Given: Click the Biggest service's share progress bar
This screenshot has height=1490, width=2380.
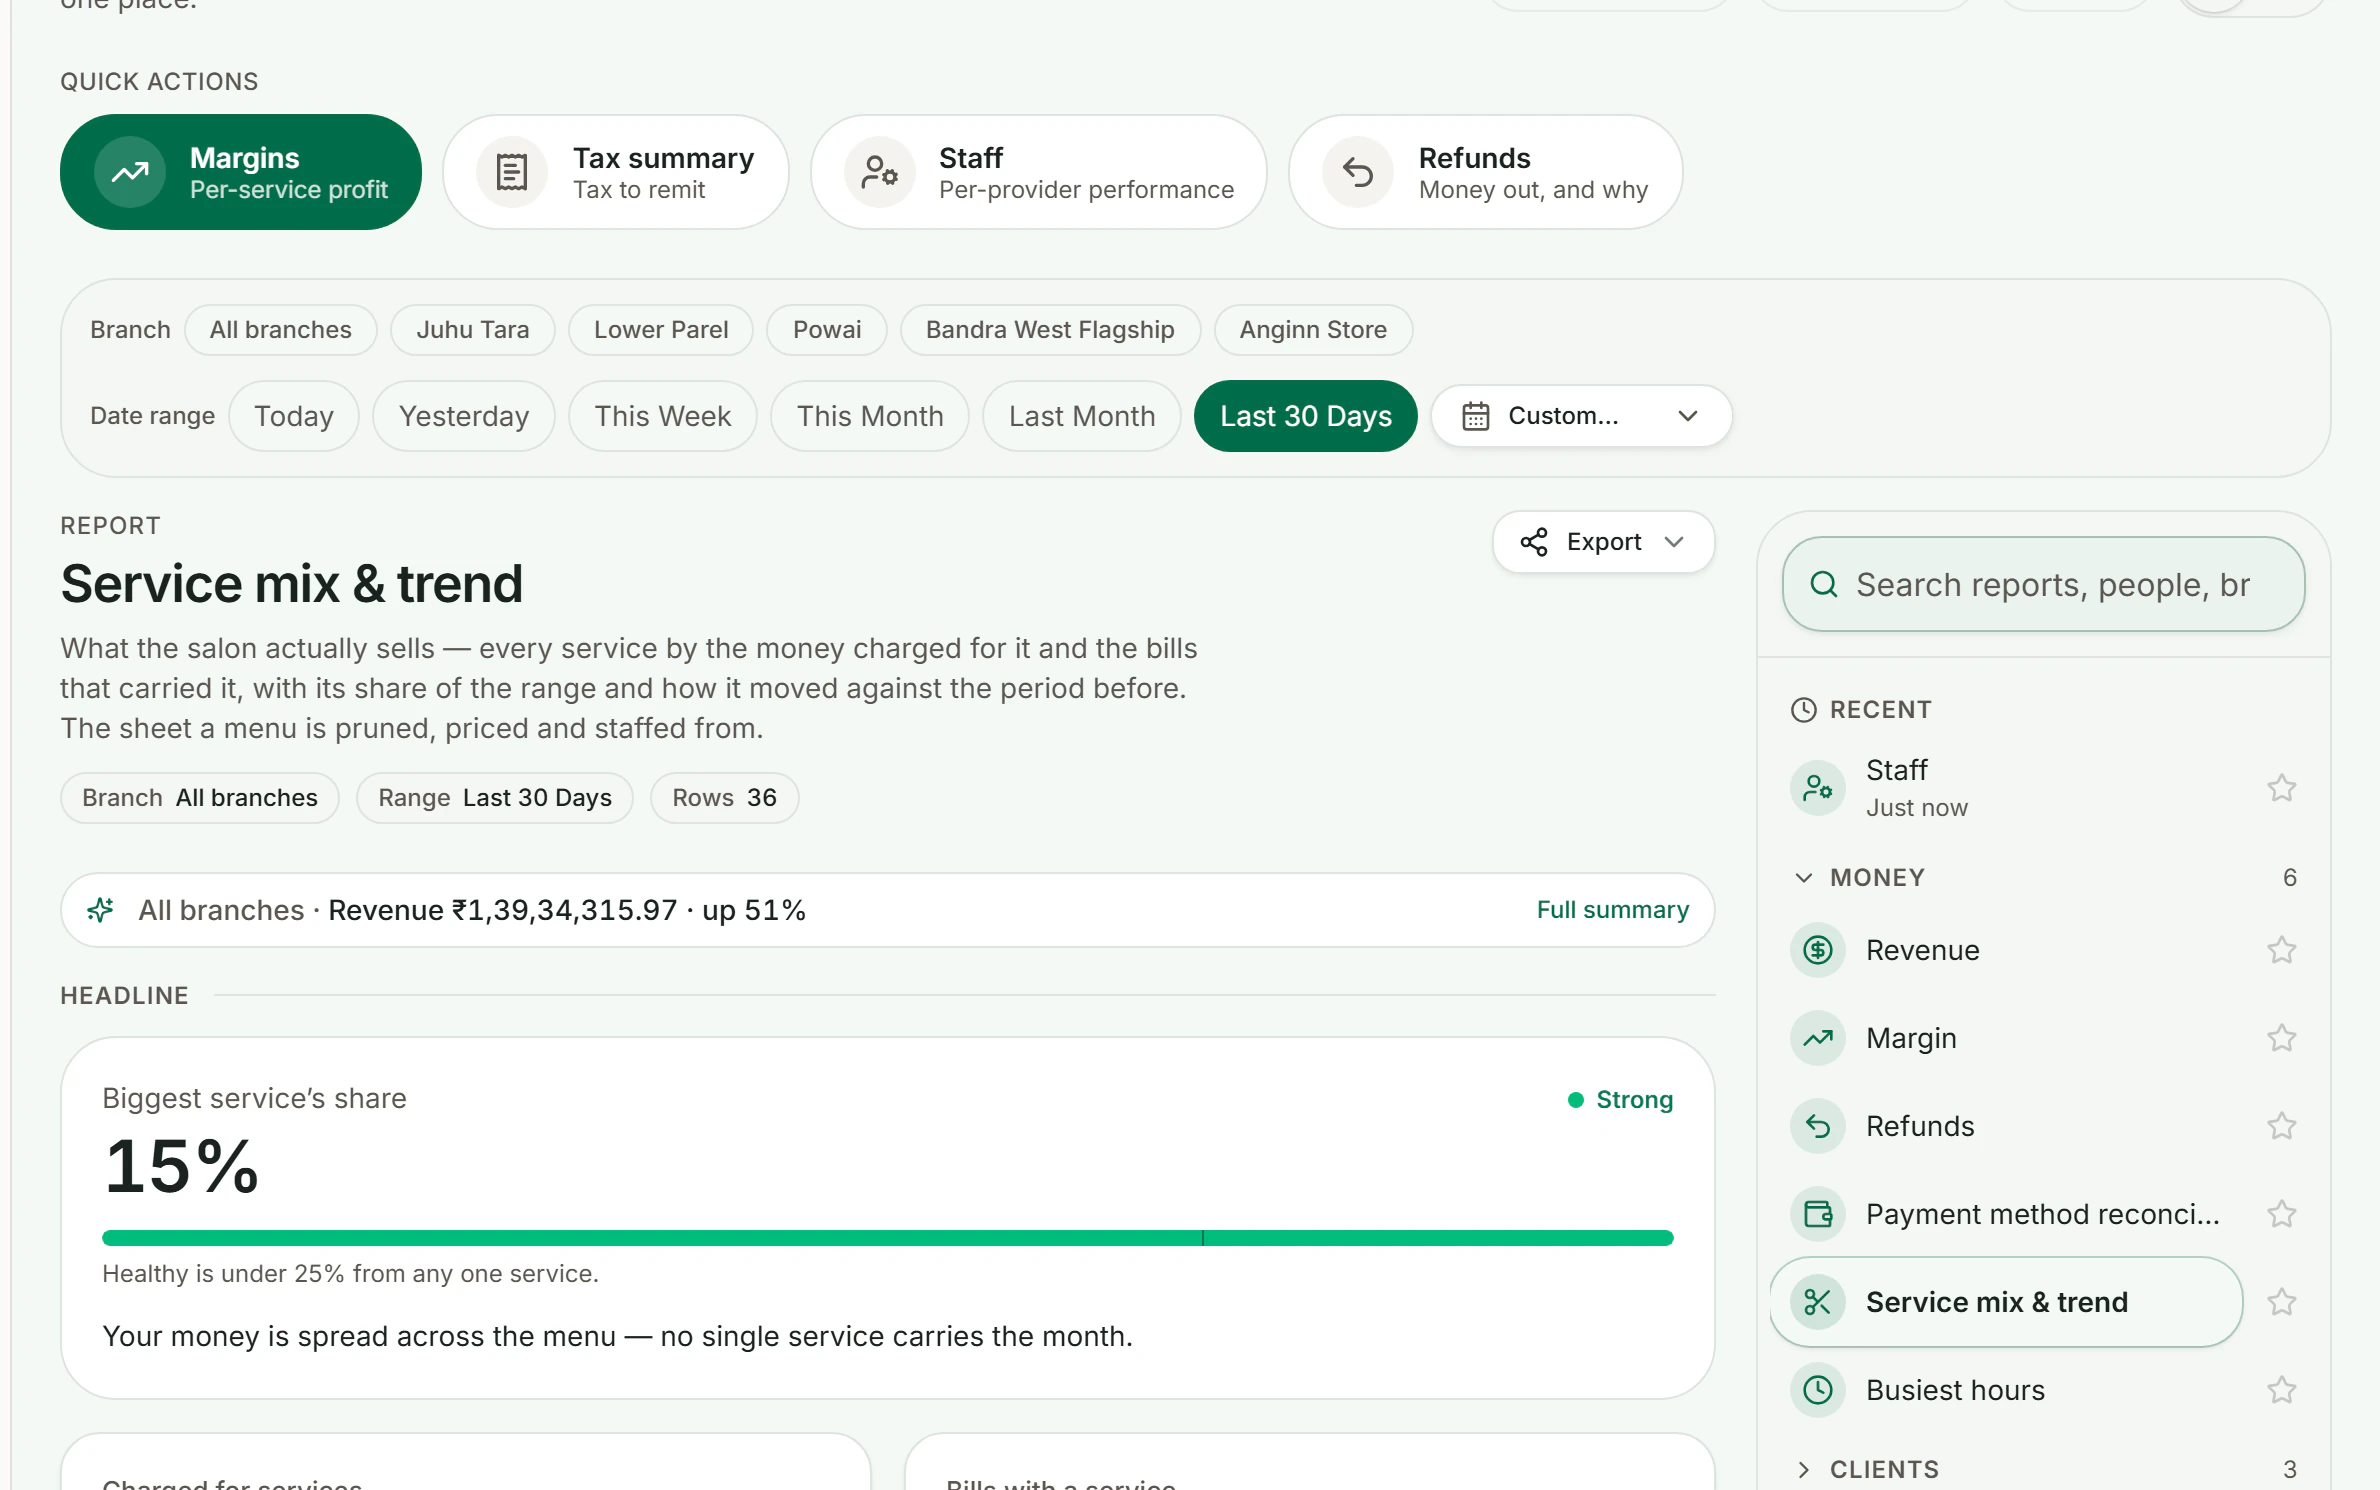Looking at the screenshot, I should click(x=888, y=1238).
